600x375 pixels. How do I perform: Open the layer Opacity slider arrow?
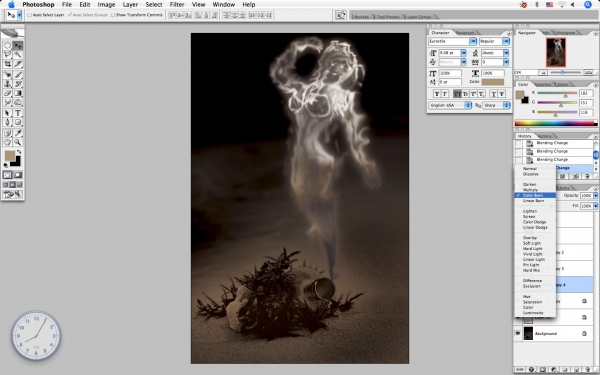tap(595, 196)
